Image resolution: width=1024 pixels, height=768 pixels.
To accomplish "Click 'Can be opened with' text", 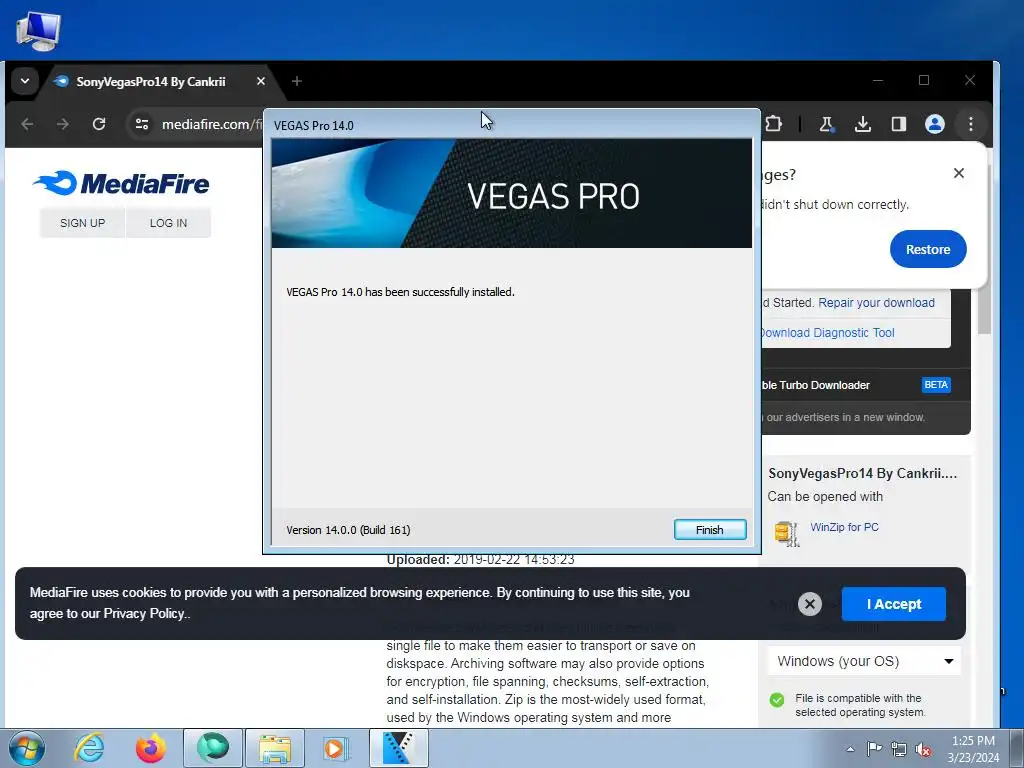I will click(x=825, y=496).
